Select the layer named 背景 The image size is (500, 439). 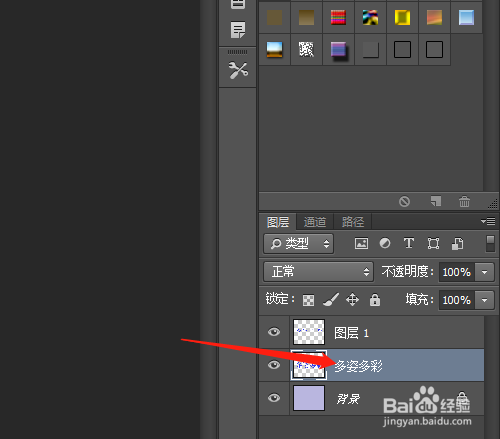pyautogui.click(x=371, y=398)
